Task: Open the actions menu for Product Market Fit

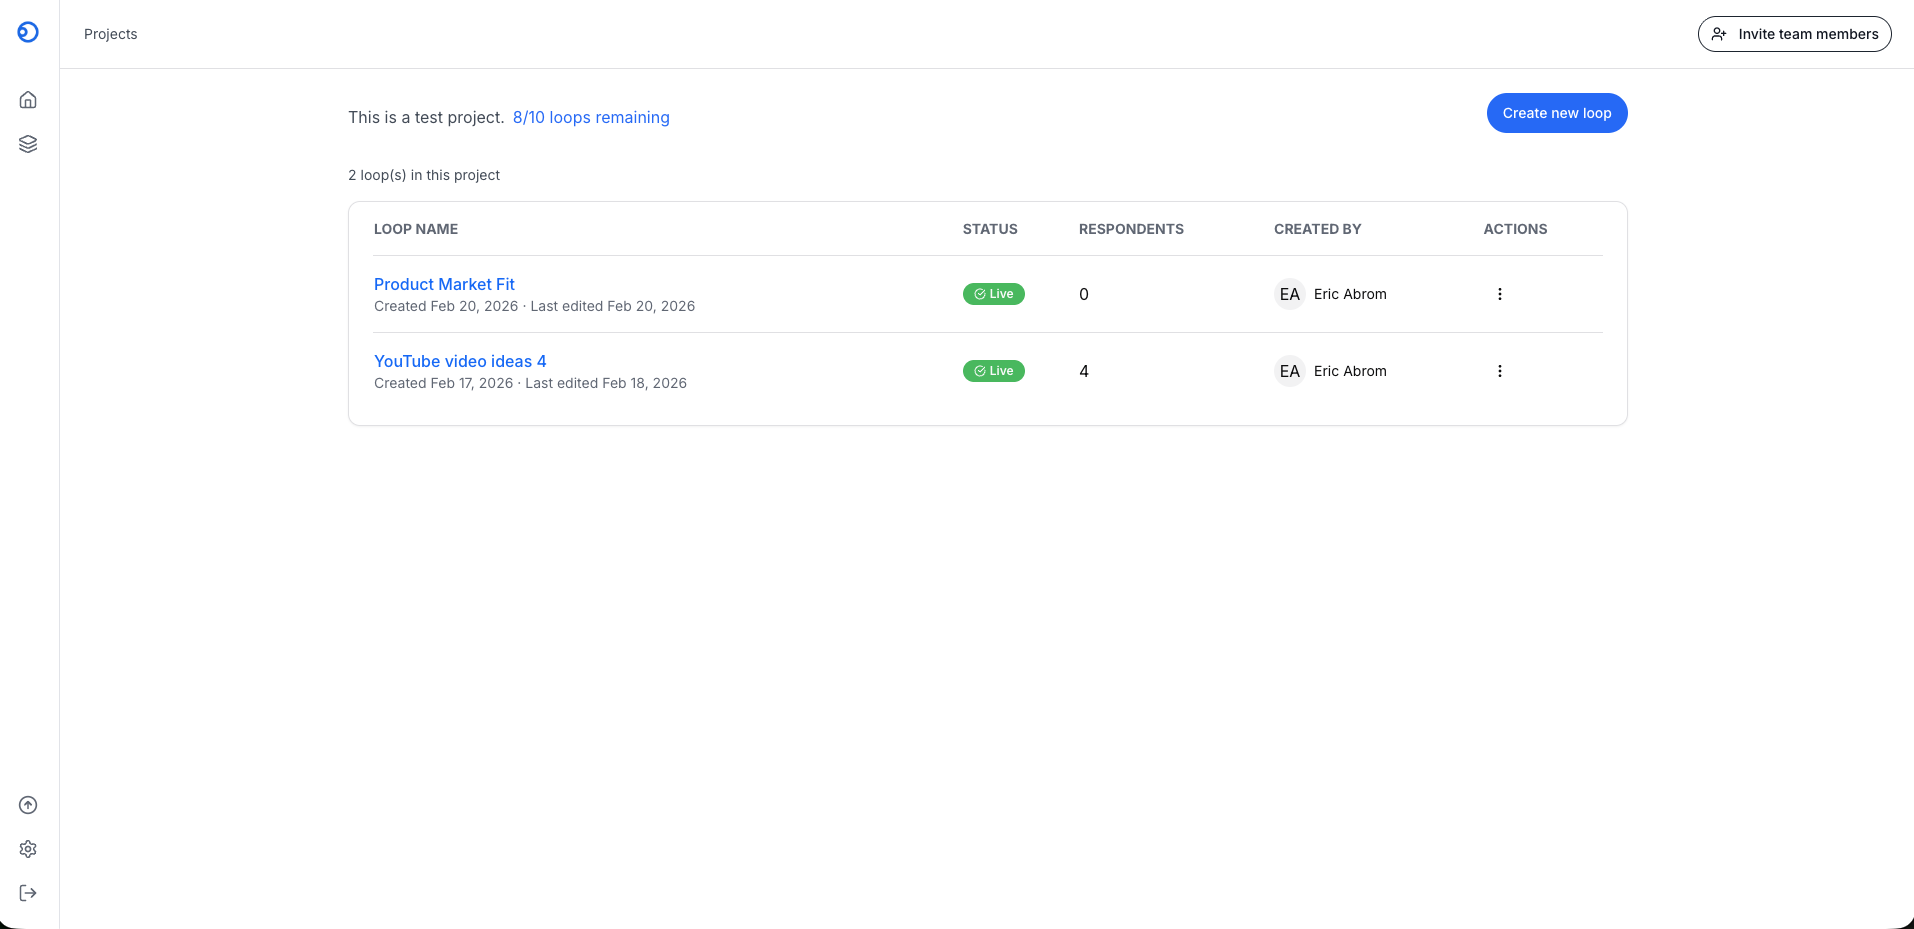Action: 1499,293
